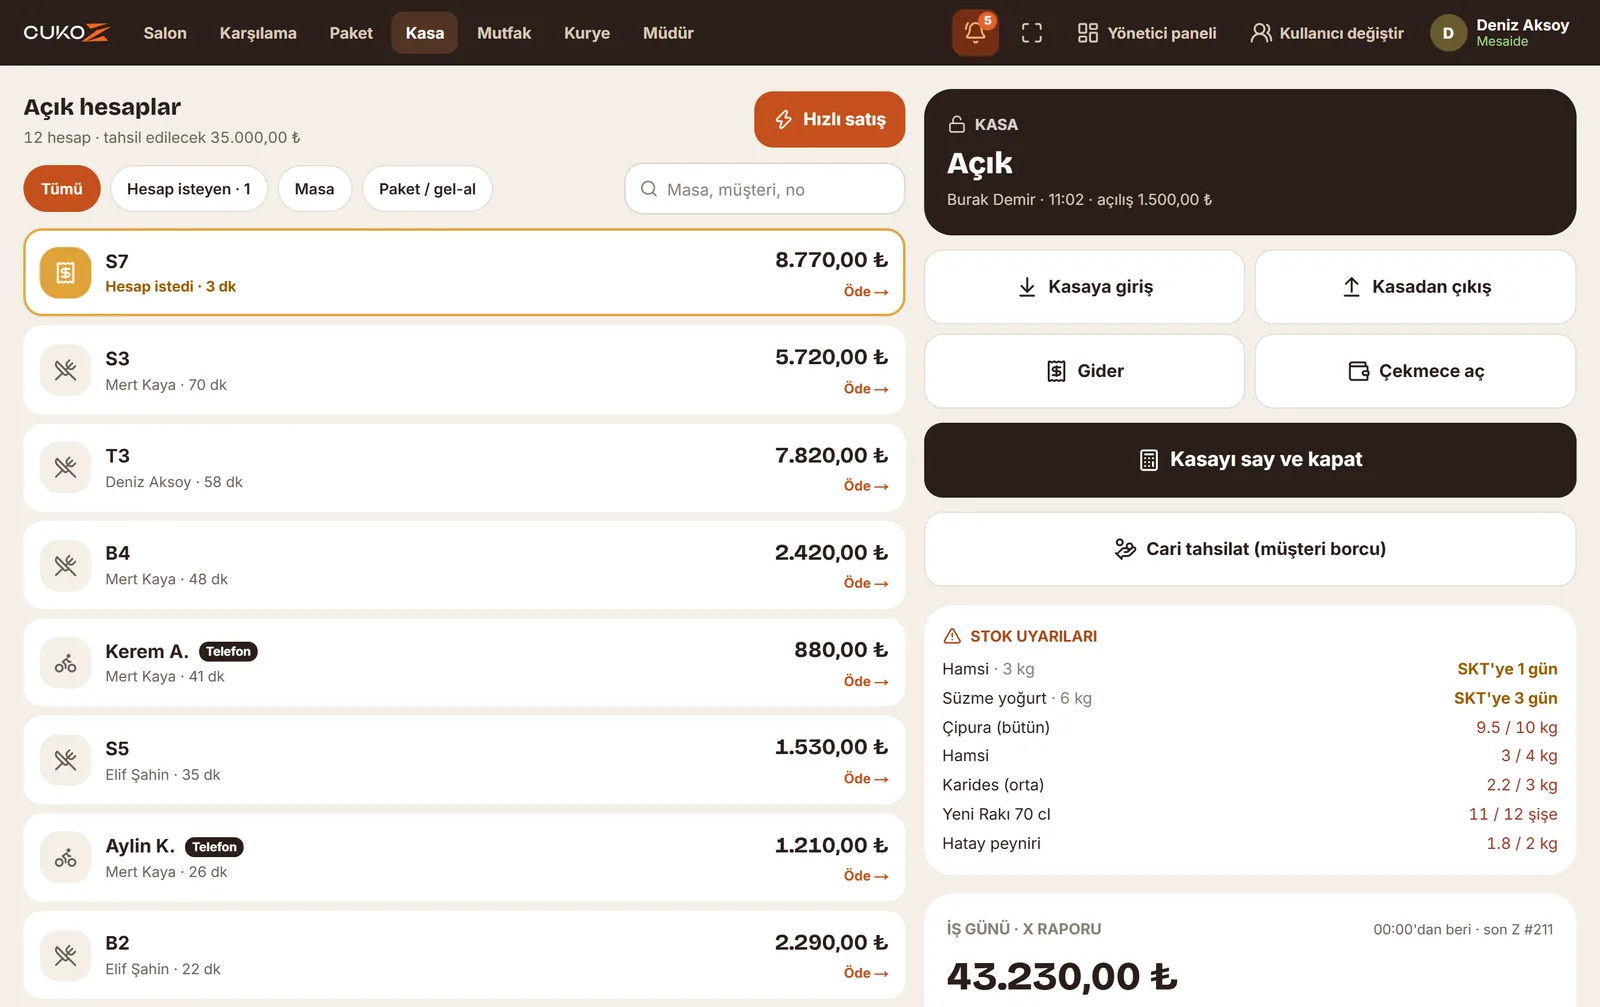Toggle fullscreen mode icon
Image resolution: width=1600 pixels, height=1007 pixels.
click(1032, 33)
